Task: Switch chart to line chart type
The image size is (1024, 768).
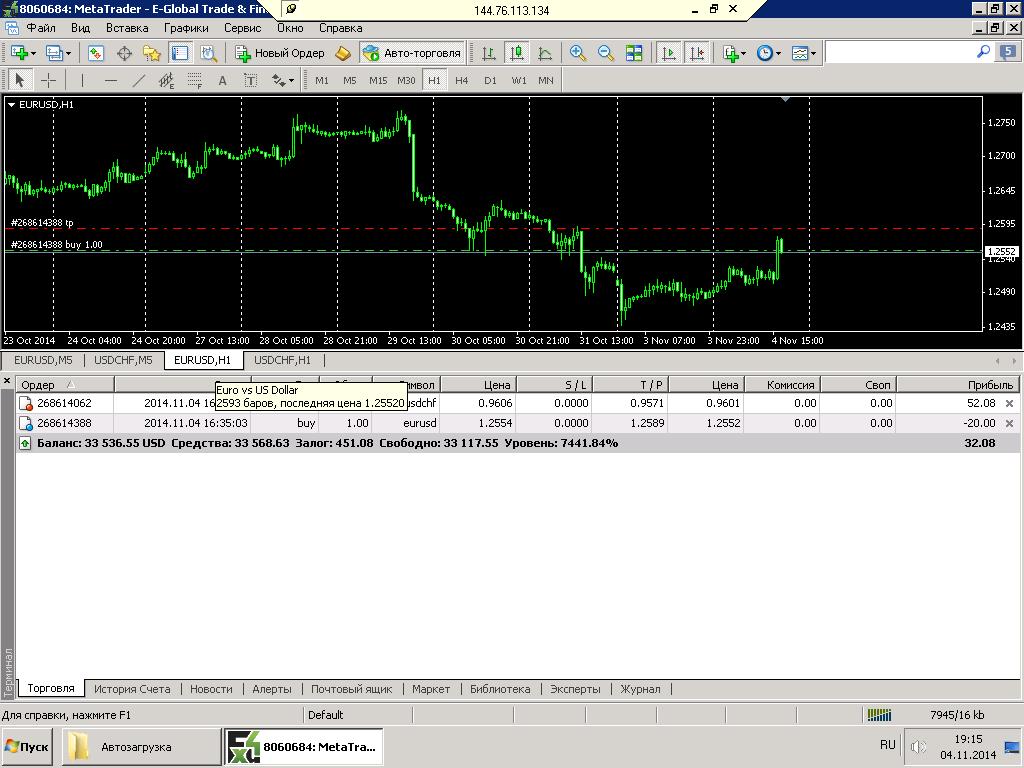Action: [x=545, y=53]
